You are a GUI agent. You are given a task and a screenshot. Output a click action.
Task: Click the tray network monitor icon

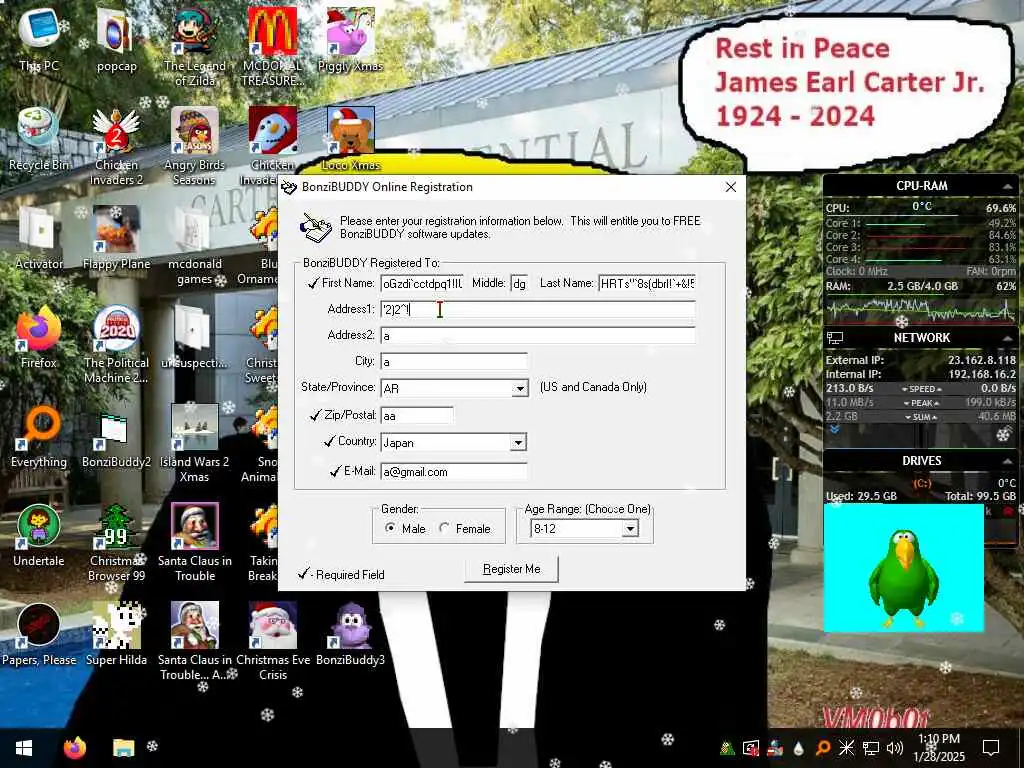pyautogui.click(x=871, y=748)
